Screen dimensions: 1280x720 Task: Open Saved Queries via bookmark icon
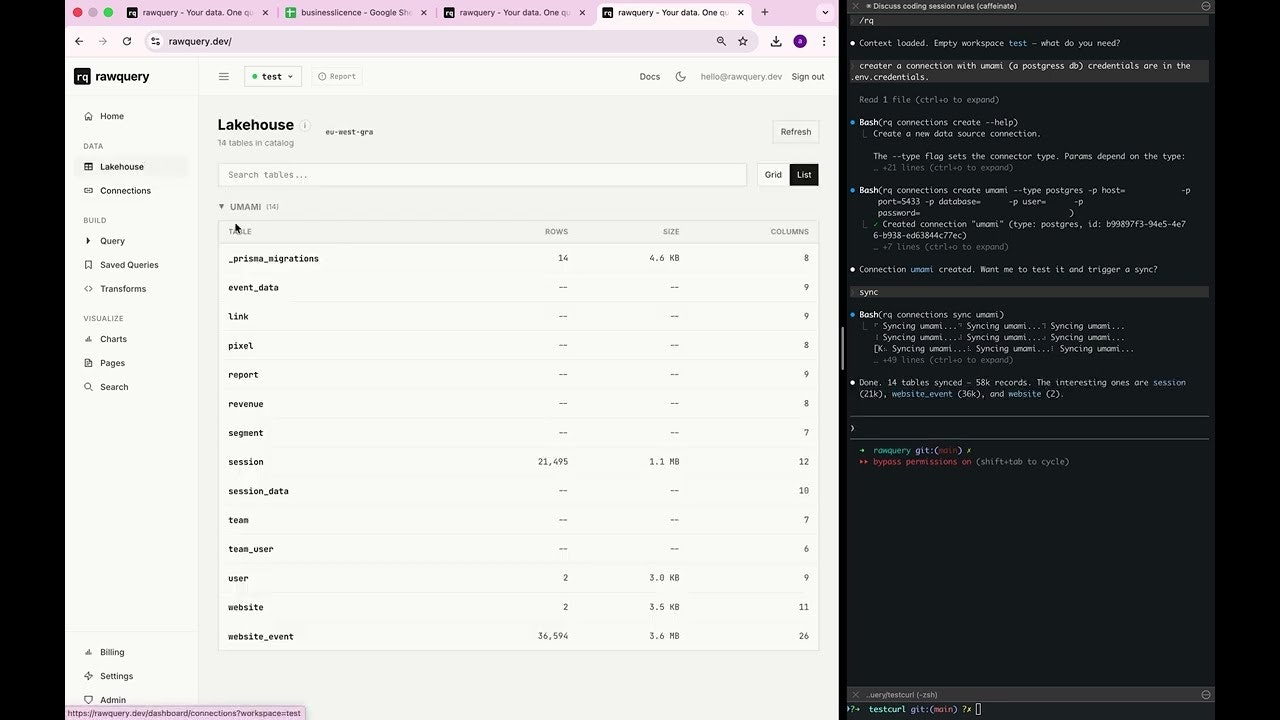88,264
